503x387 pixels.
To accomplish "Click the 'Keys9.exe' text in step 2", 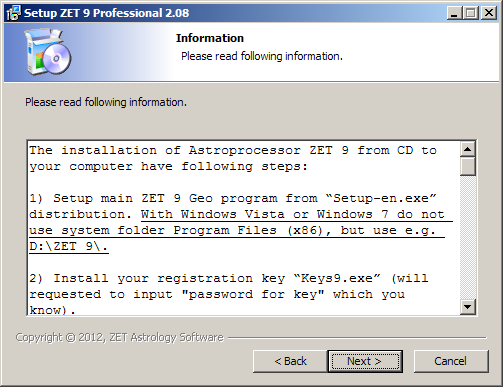I will [x=337, y=278].
